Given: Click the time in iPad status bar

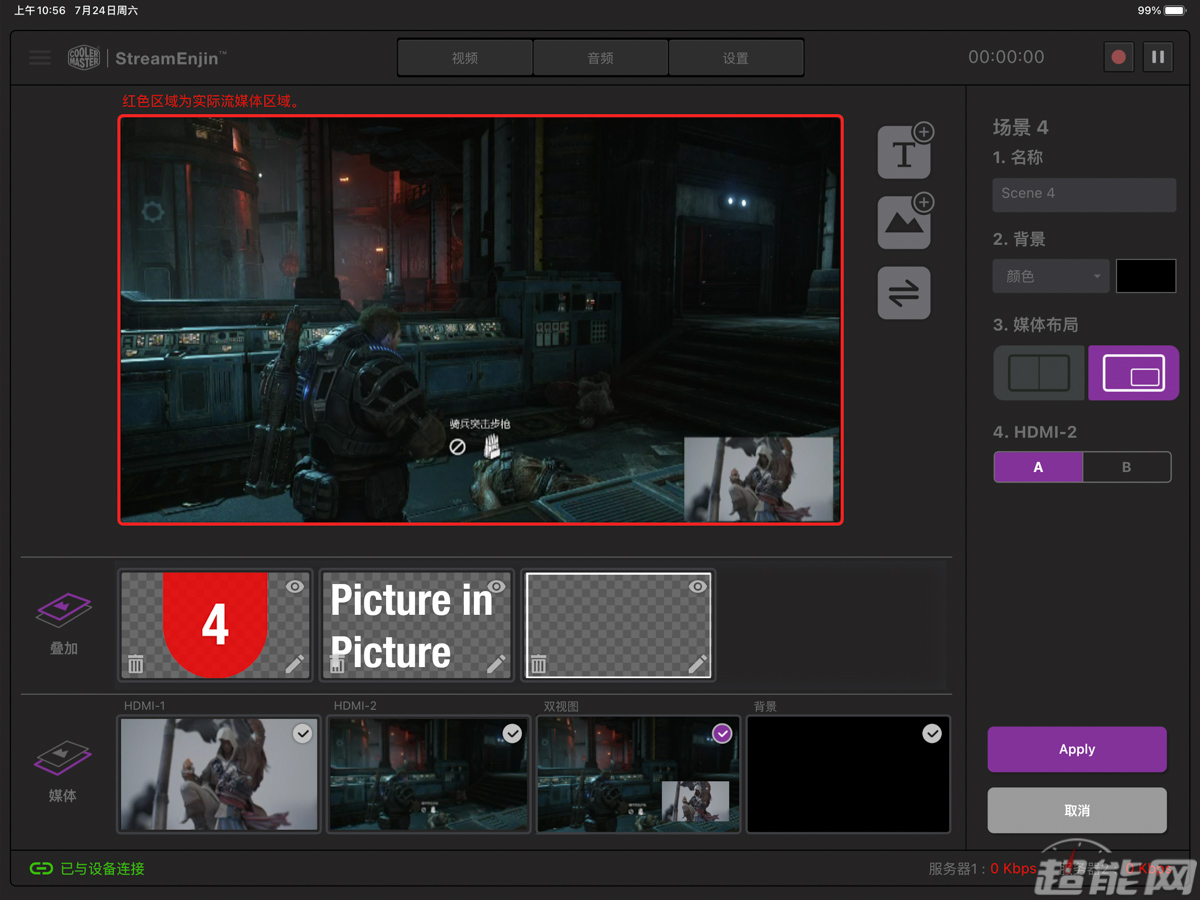Looking at the screenshot, I should coord(40,10).
